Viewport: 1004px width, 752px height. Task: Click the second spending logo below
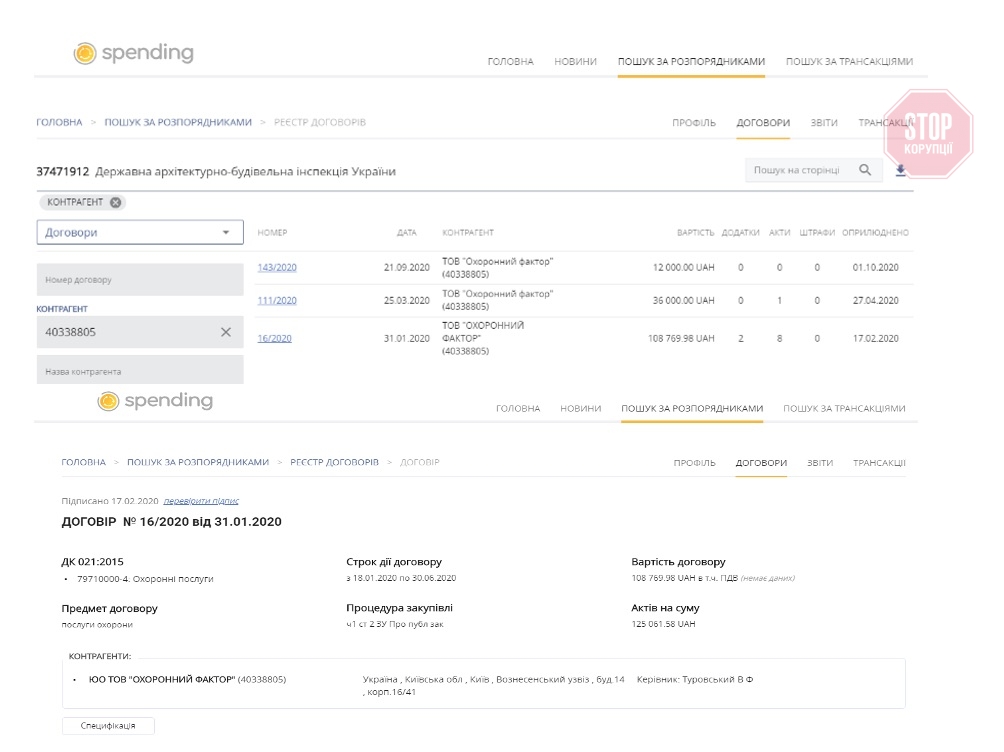pyautogui.click(x=155, y=401)
